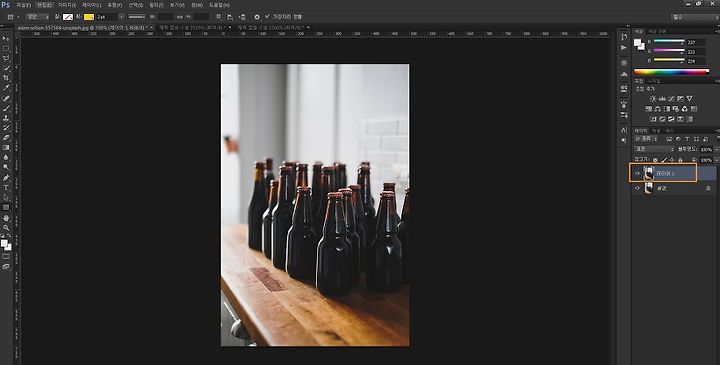Open the History panel icon
The height and width of the screenshot is (365, 720).
(624, 37)
